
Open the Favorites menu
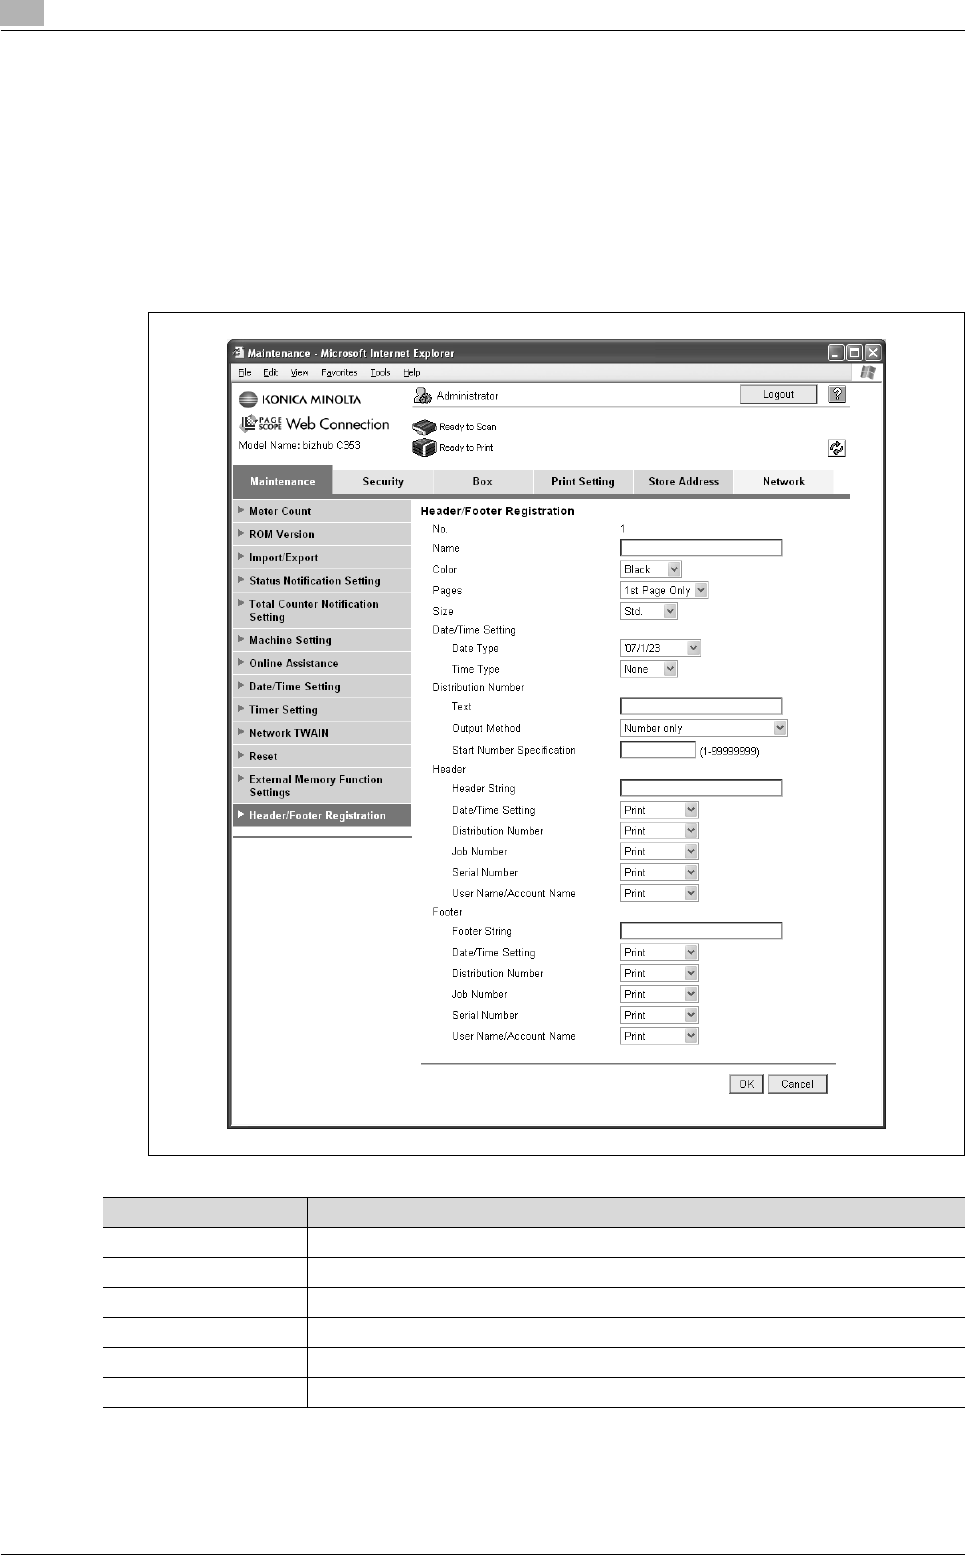pyautogui.click(x=340, y=372)
